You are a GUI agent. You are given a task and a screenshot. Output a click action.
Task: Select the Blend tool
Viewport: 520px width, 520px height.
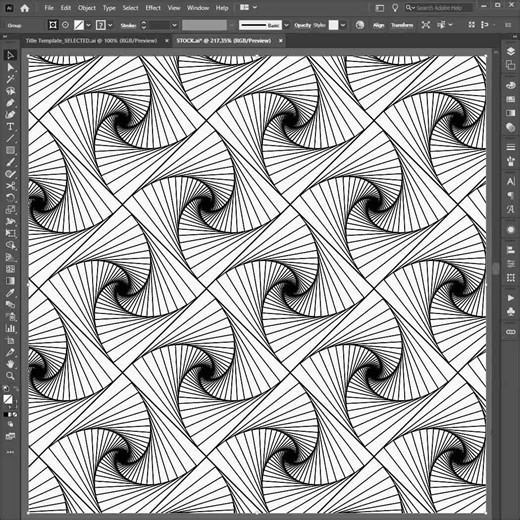[10, 304]
